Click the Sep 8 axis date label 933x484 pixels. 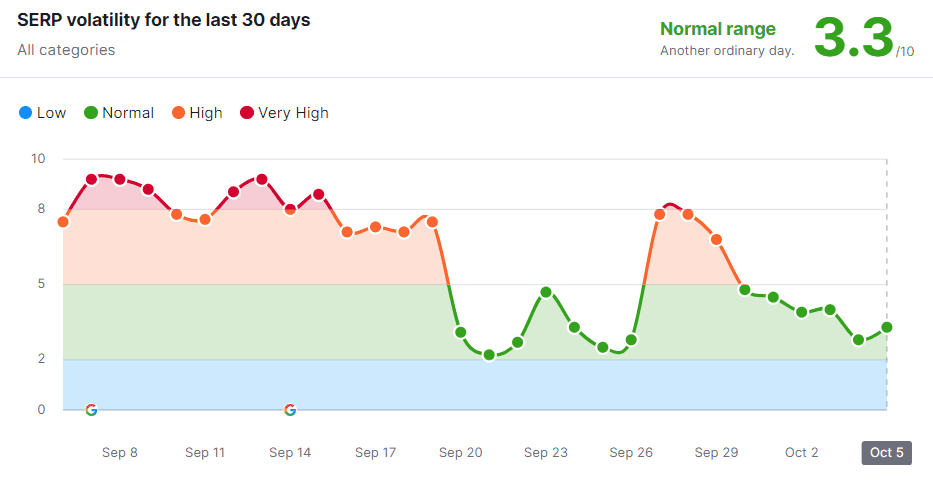coord(120,453)
